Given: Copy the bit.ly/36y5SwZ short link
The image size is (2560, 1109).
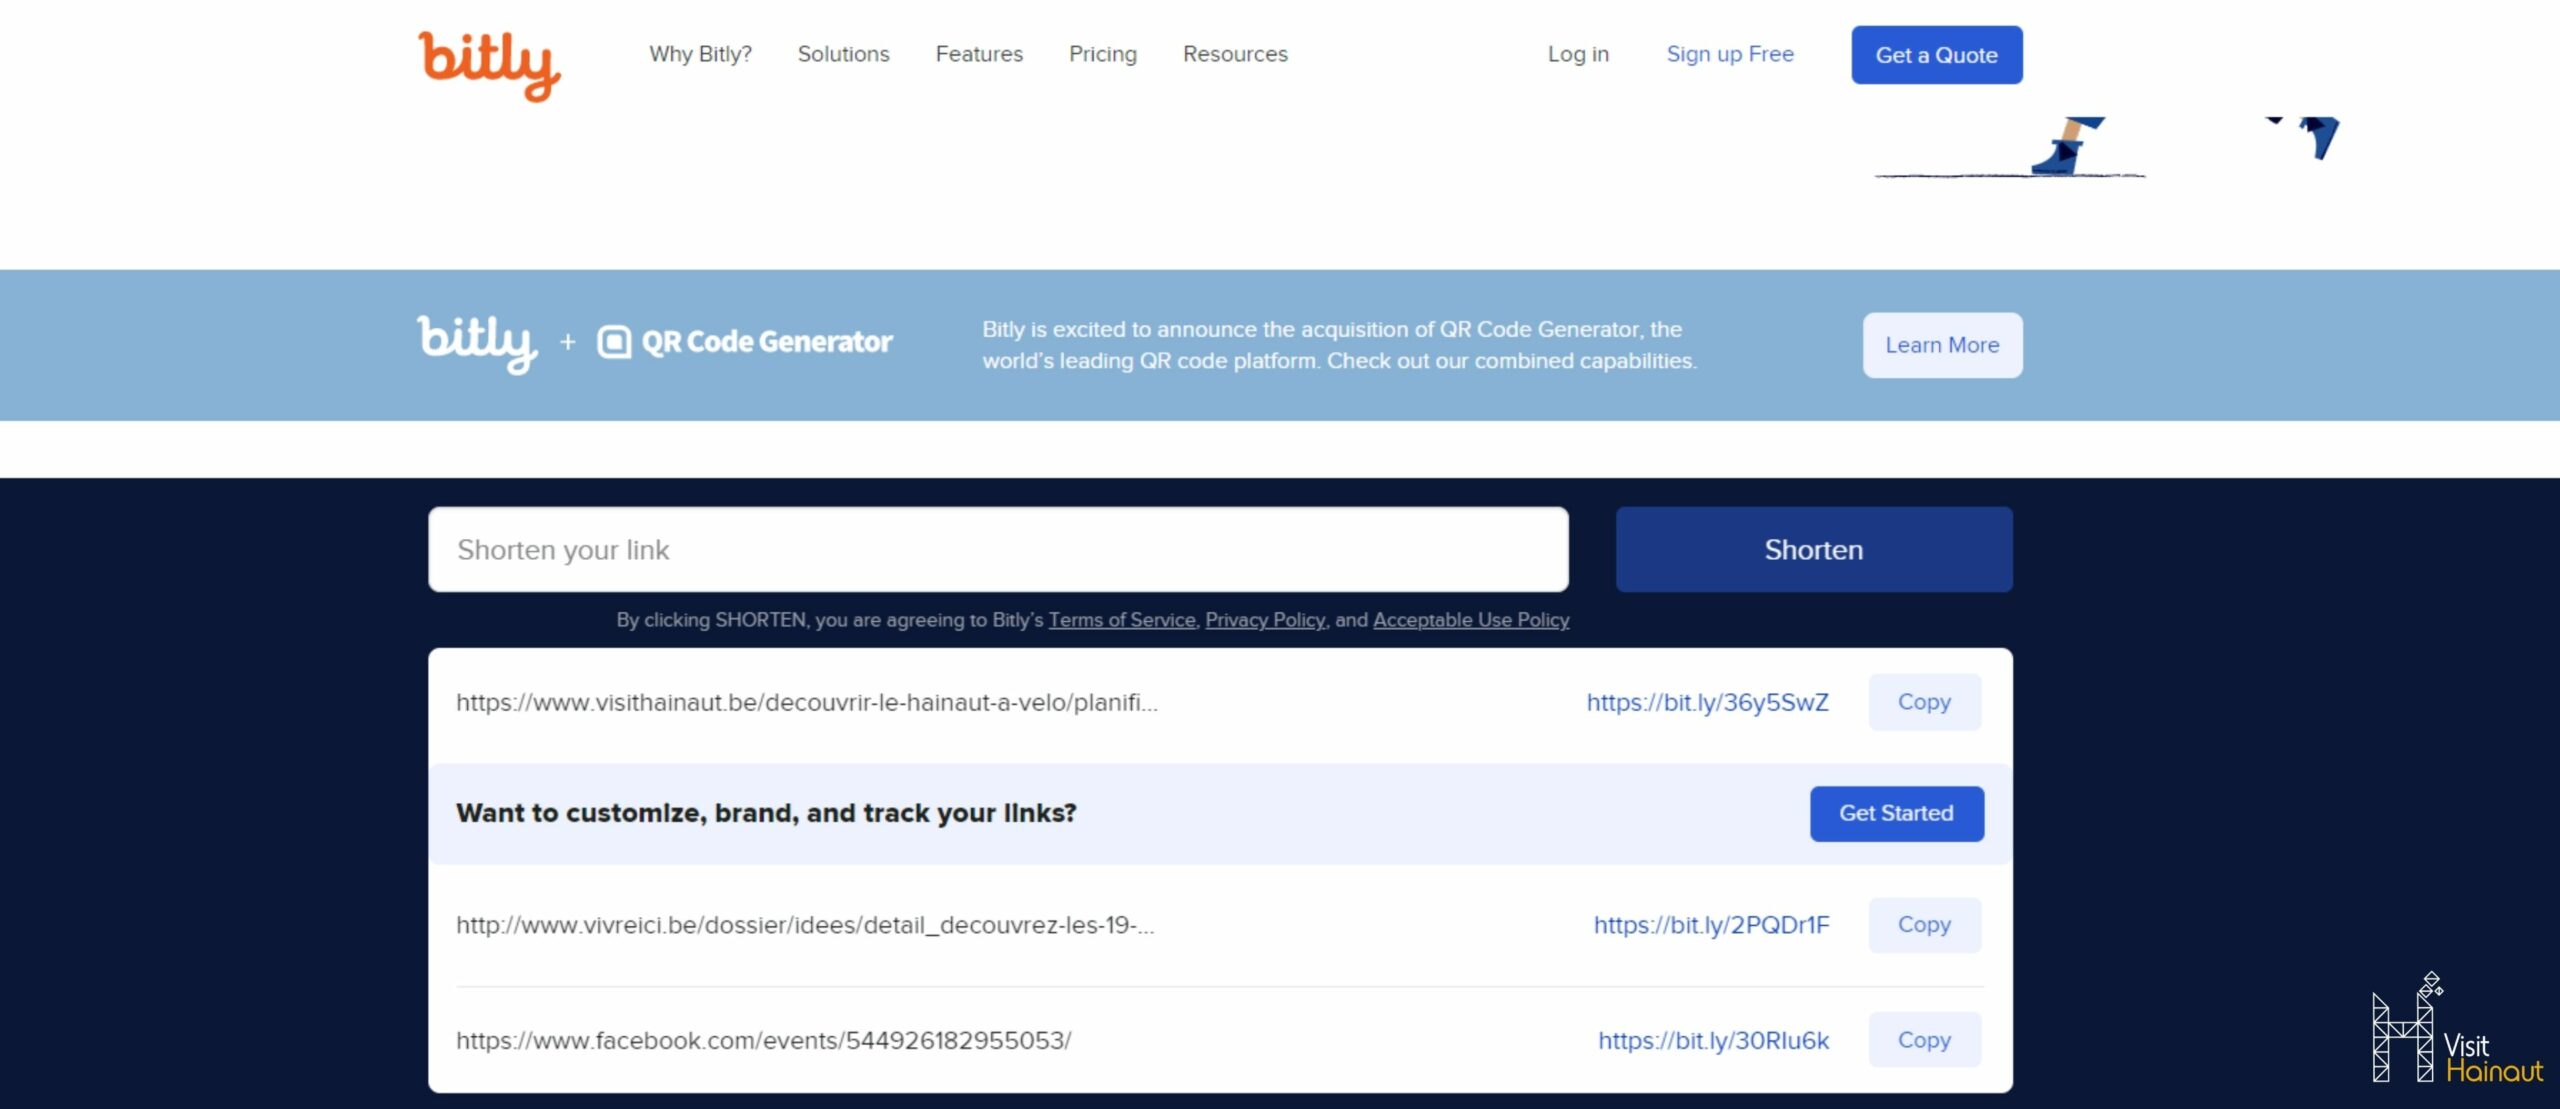Looking at the screenshot, I should [x=1923, y=702].
